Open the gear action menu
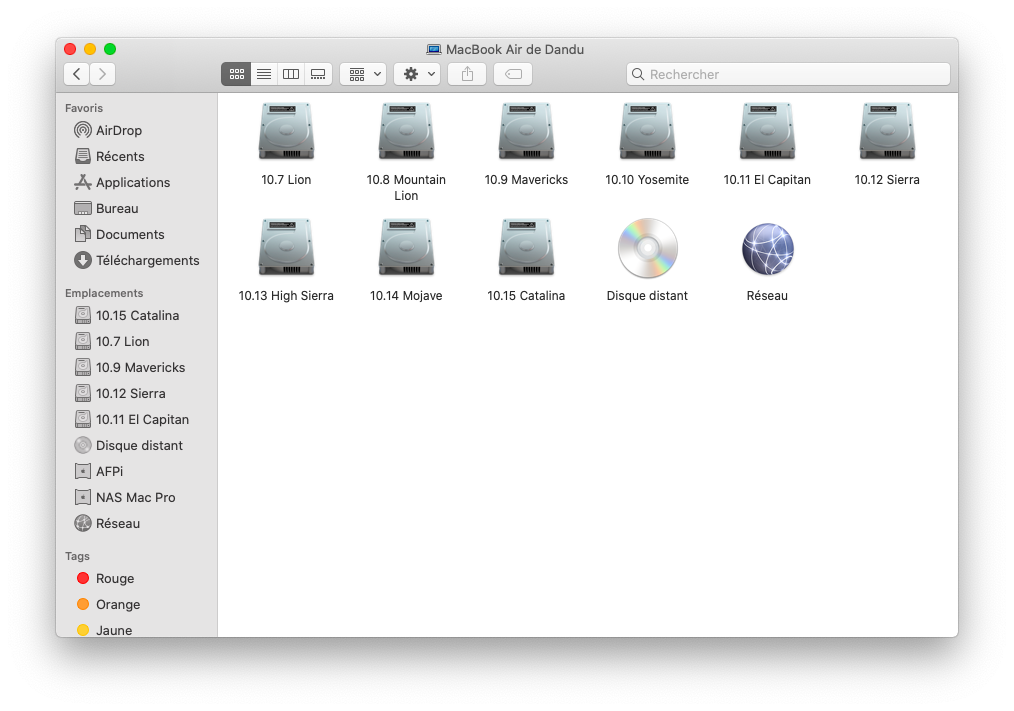The height and width of the screenshot is (711, 1014). click(x=417, y=74)
